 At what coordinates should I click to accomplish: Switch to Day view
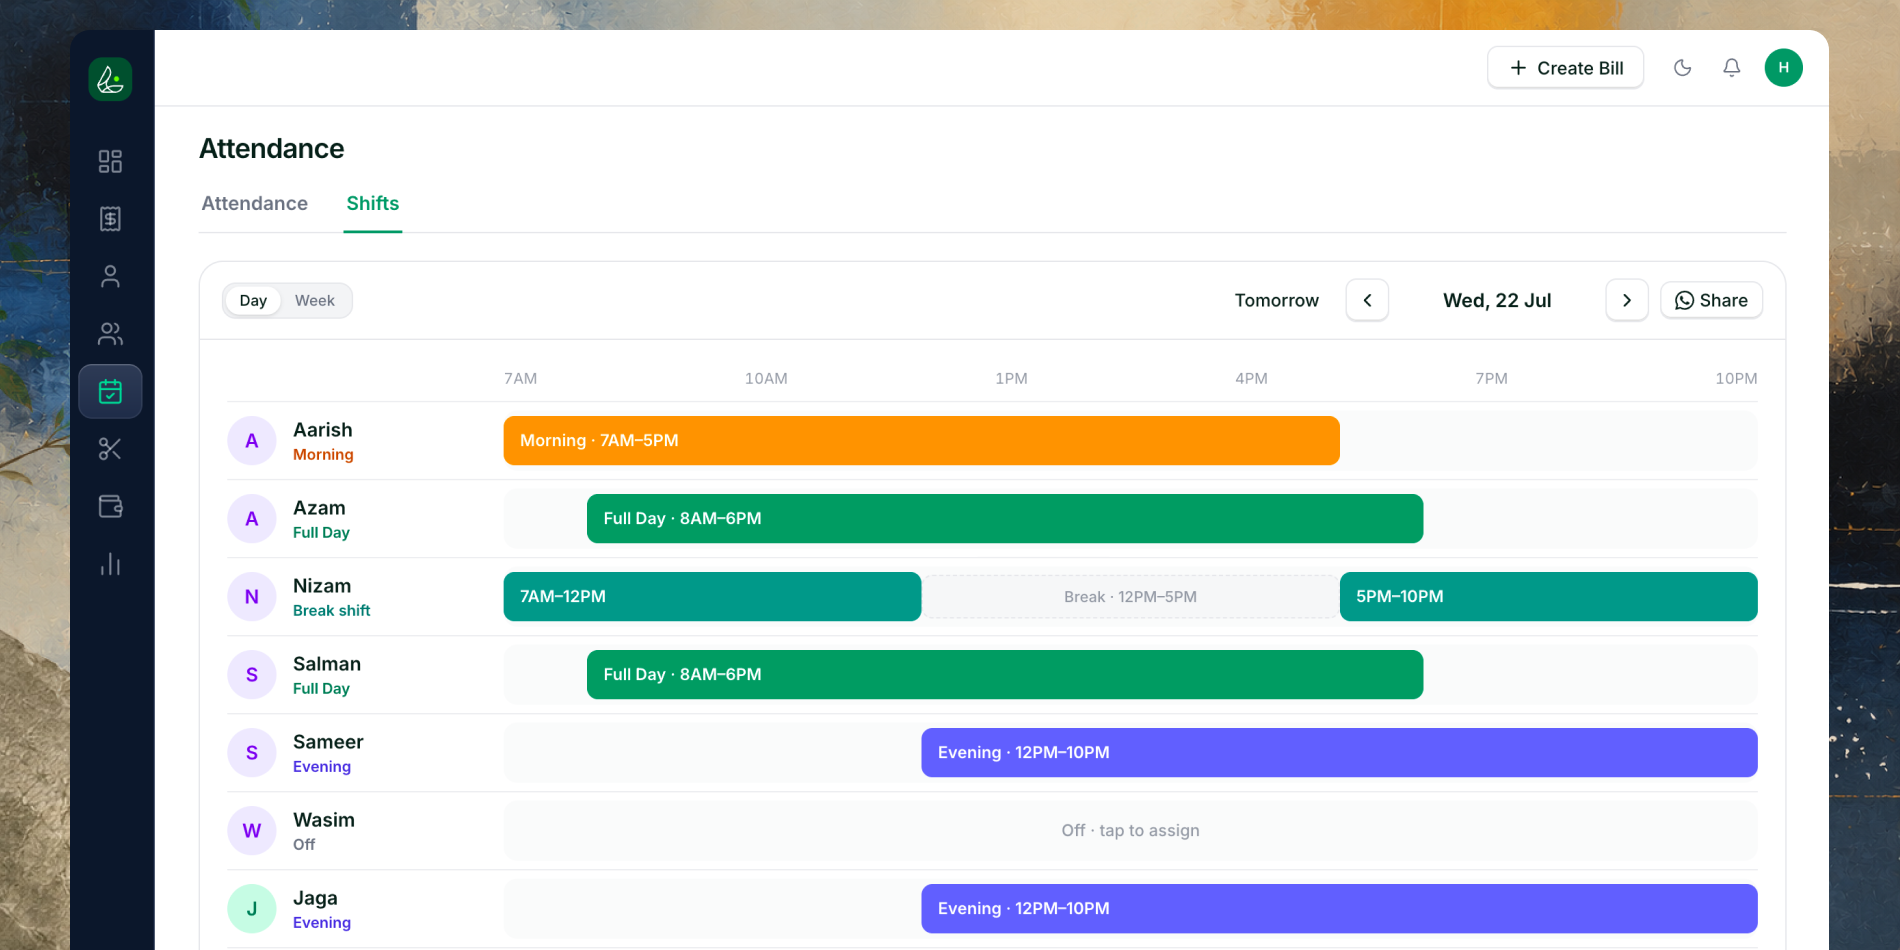pyautogui.click(x=253, y=301)
